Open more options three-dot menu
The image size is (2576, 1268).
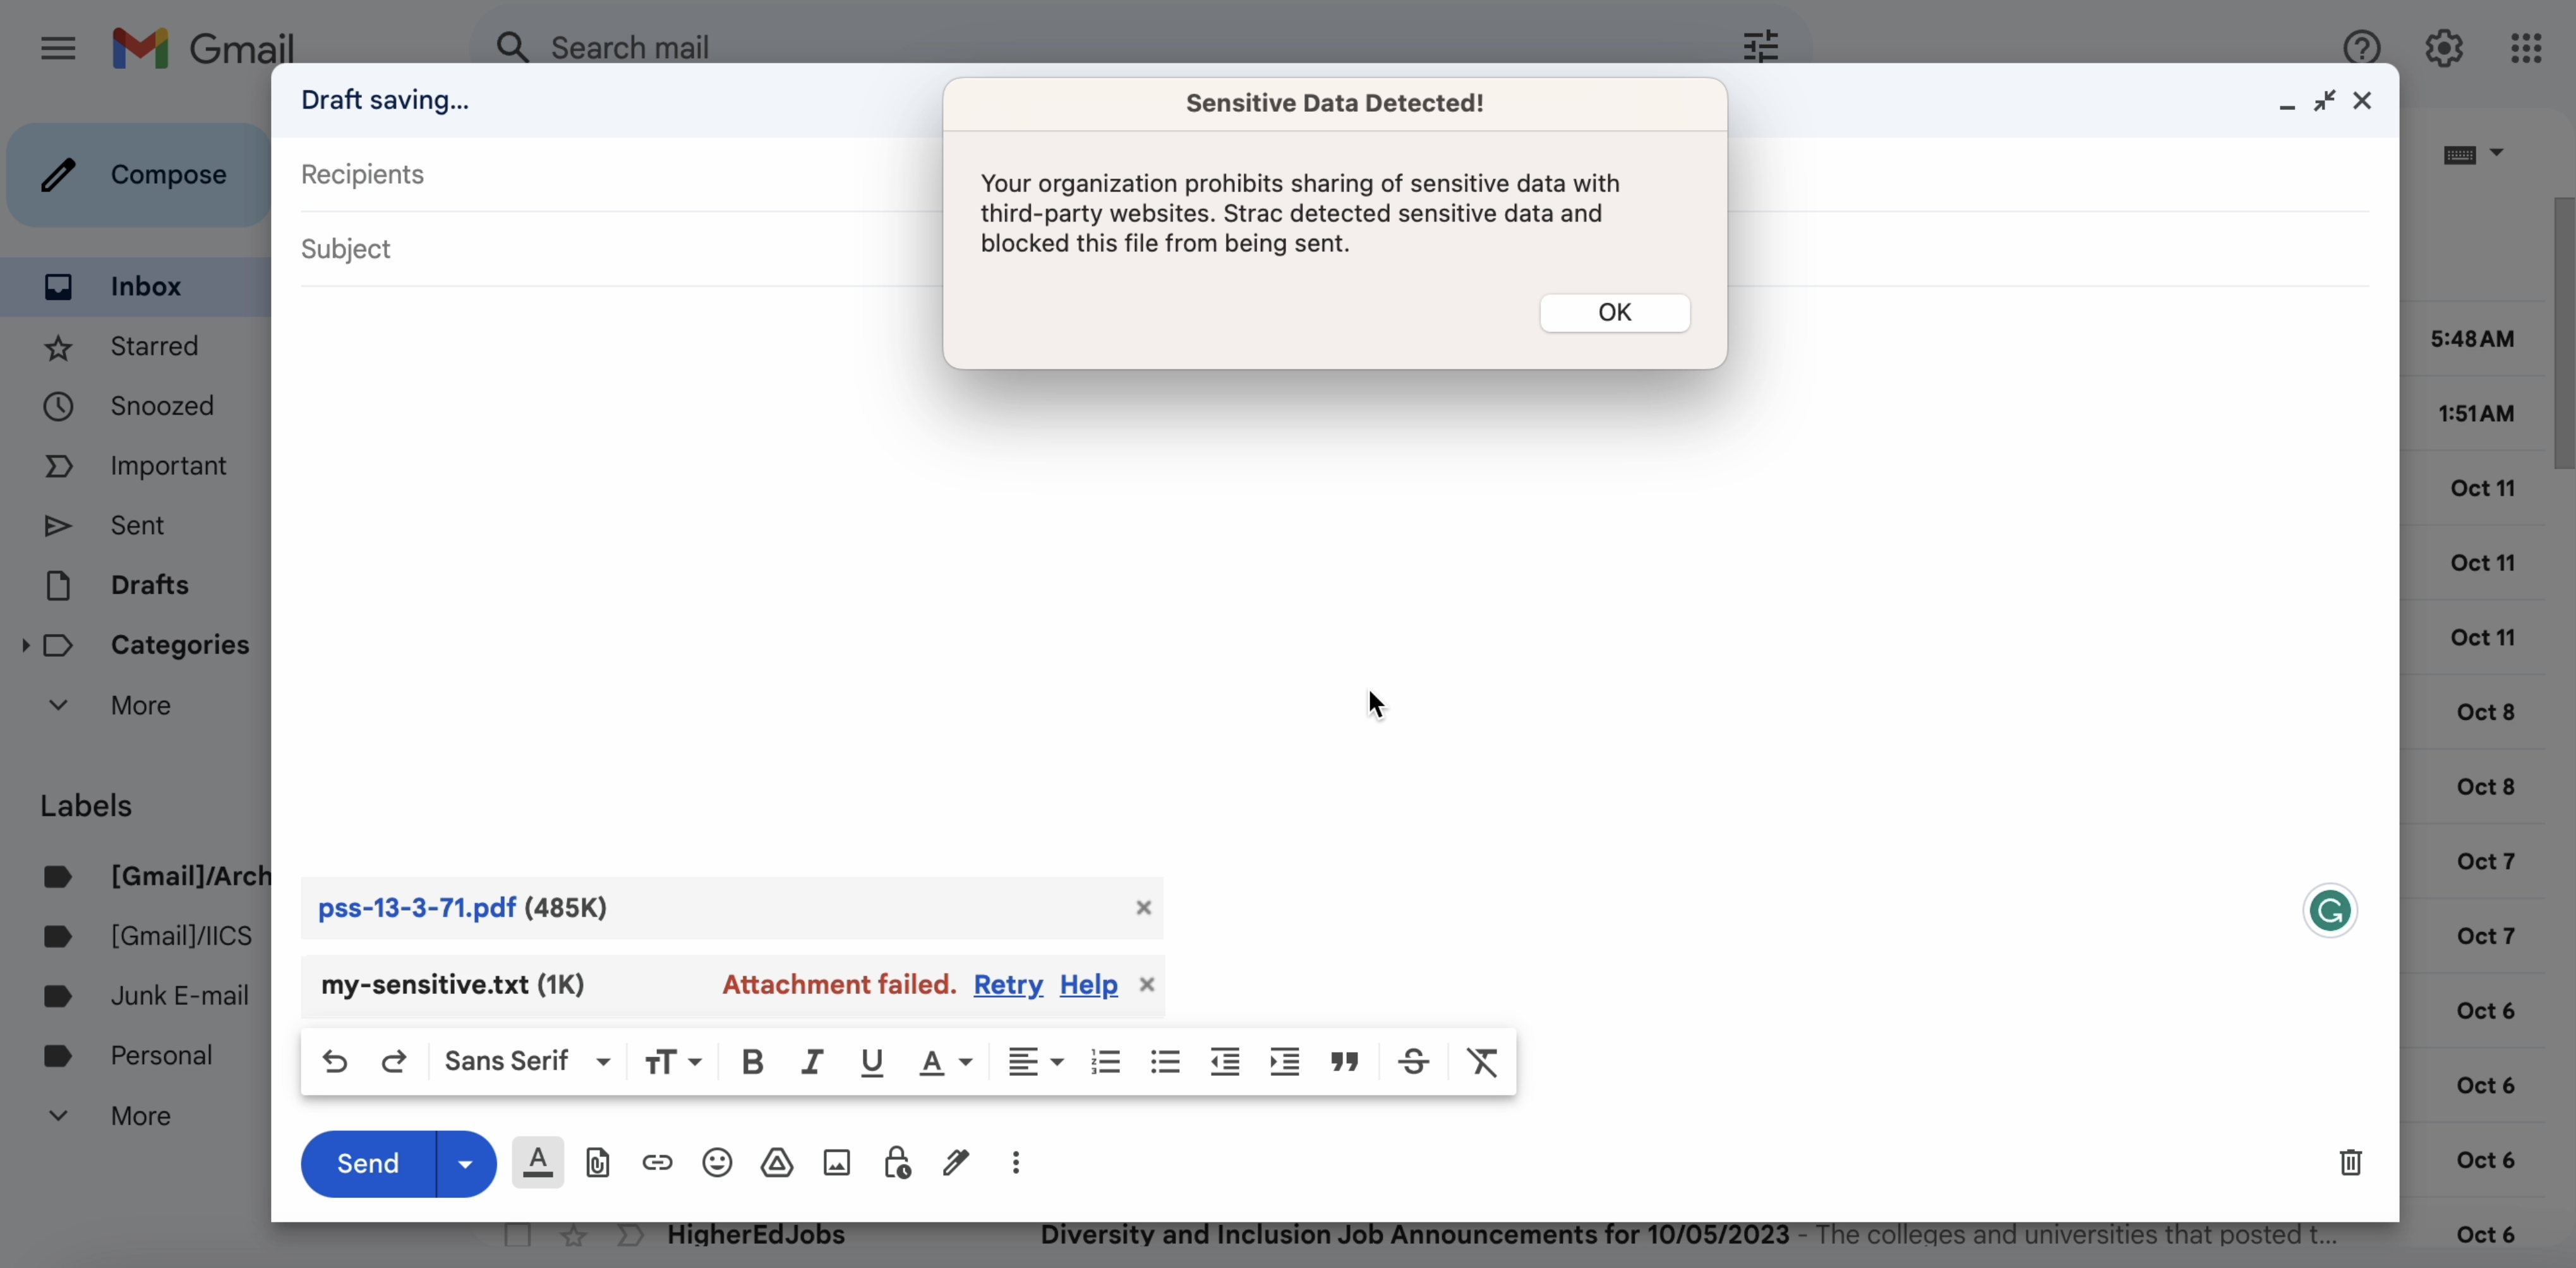pyautogui.click(x=1016, y=1162)
